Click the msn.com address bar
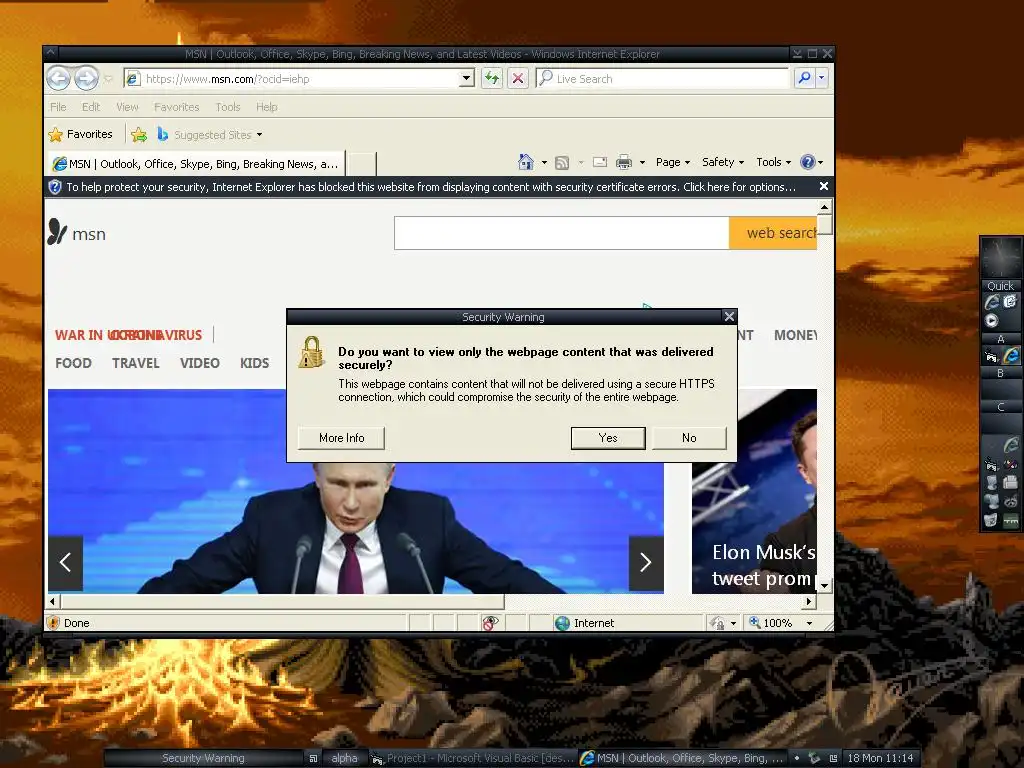Viewport: 1024px width, 768px height. point(300,79)
